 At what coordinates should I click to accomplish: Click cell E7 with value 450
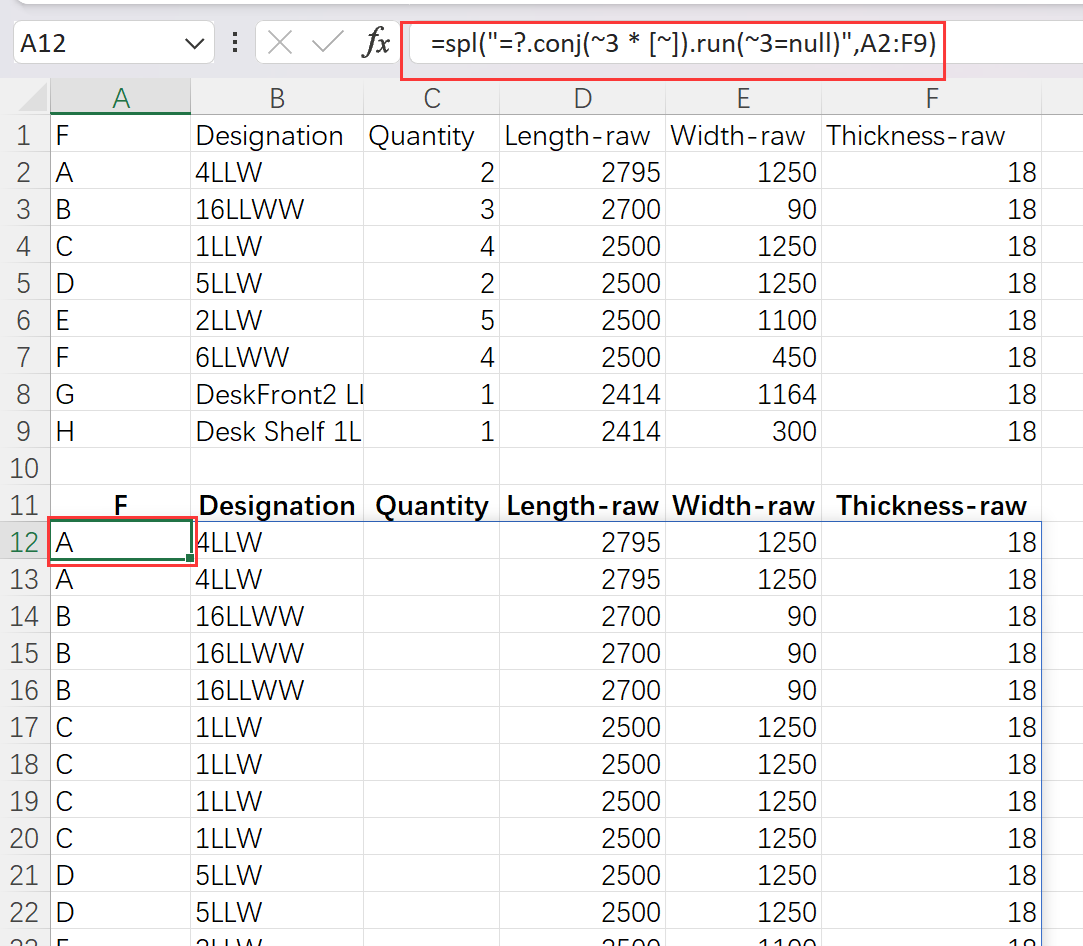coord(742,357)
